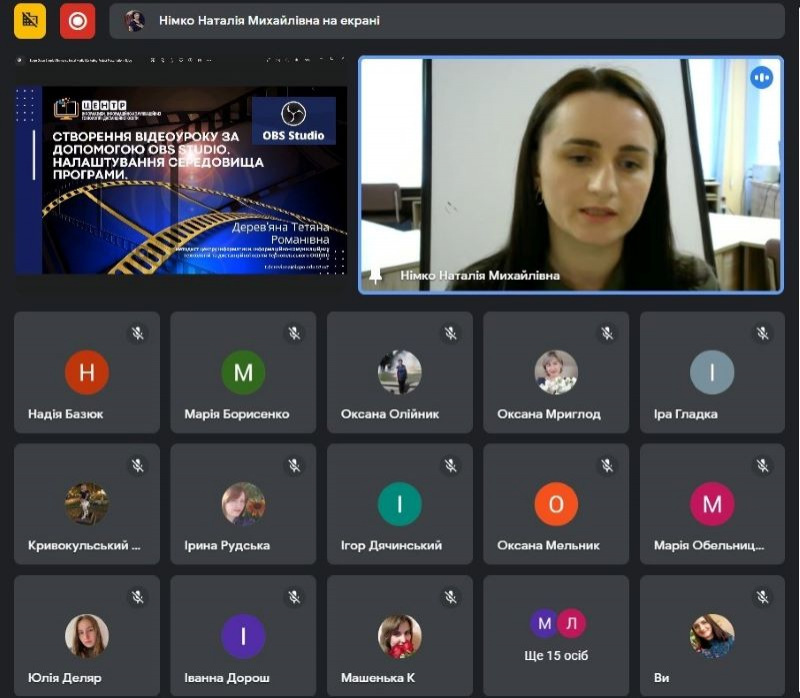Click muted mic icon on Іванна Дорош's tile
Image resolution: width=800 pixels, height=698 pixels.
(294, 597)
